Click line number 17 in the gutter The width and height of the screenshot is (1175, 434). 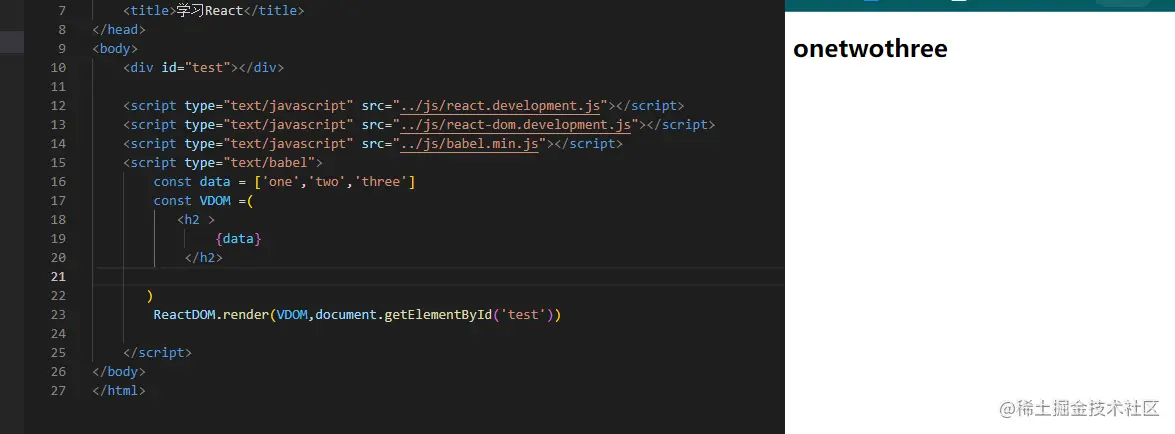tap(58, 201)
